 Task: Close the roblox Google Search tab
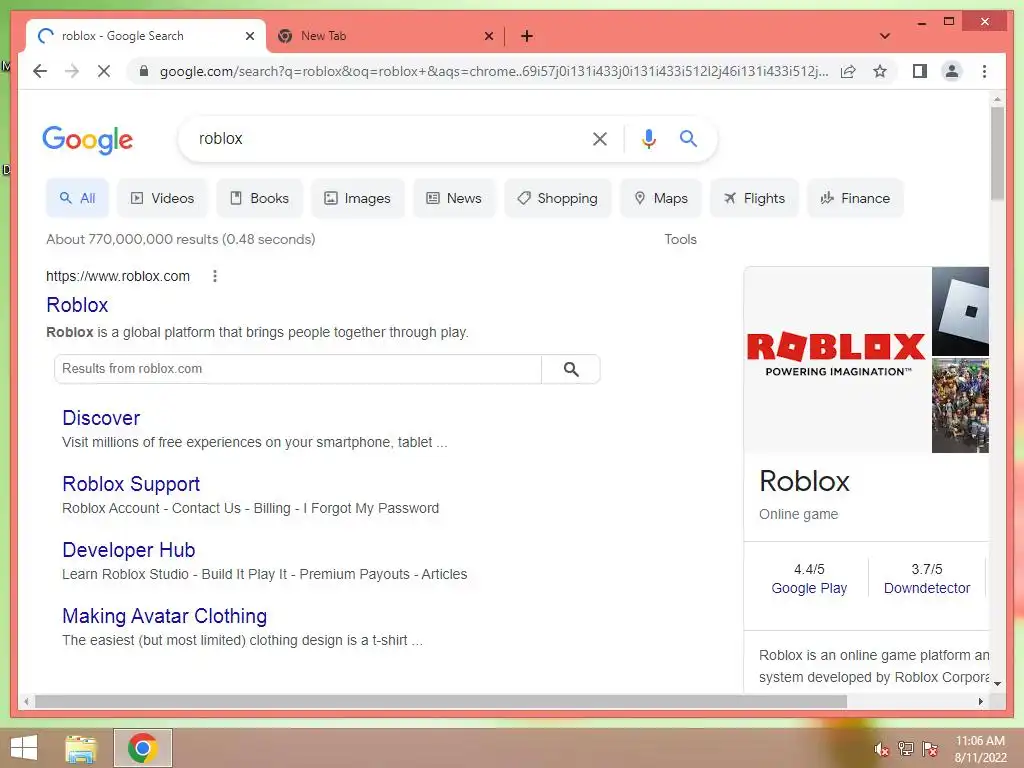(249, 36)
